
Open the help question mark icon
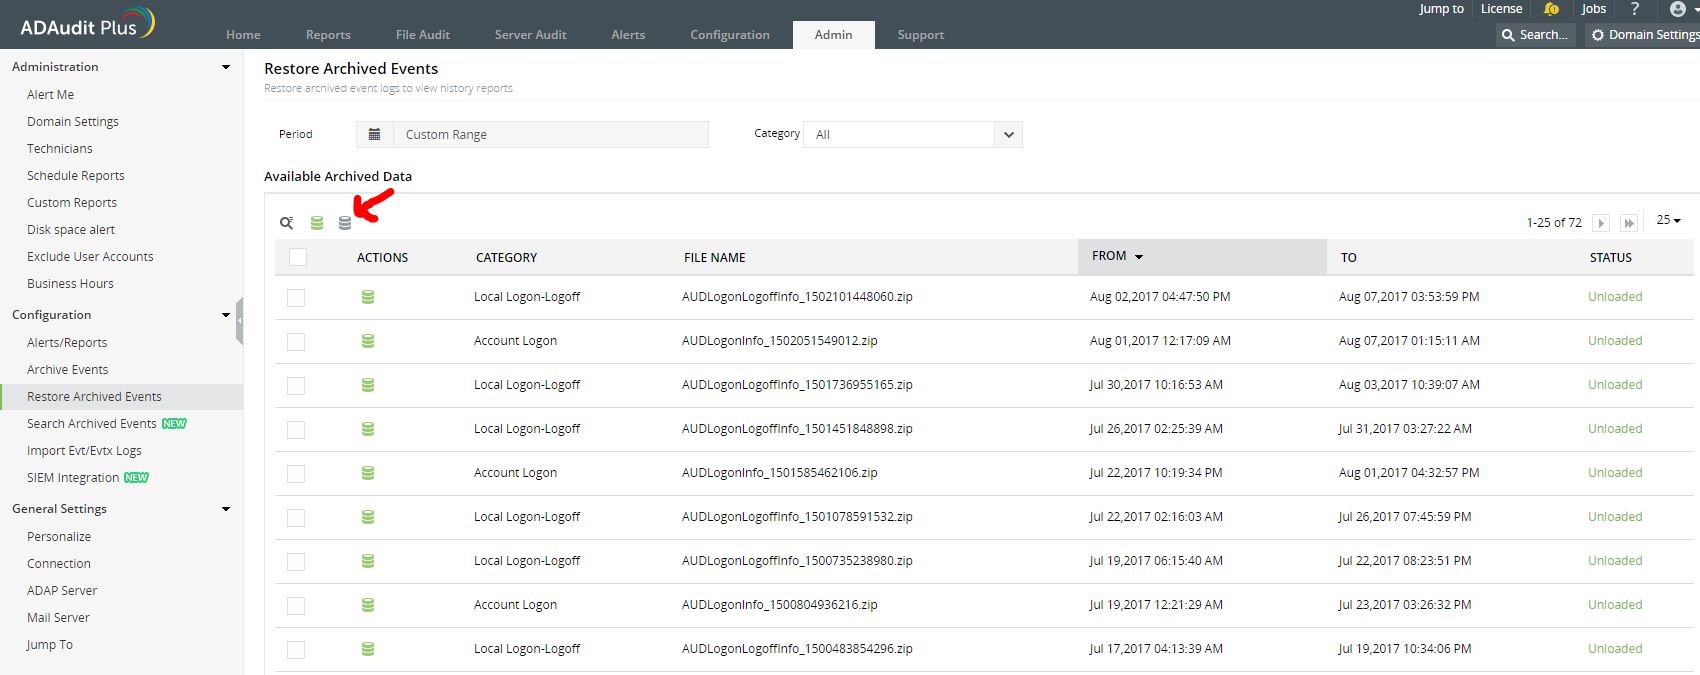1635,9
